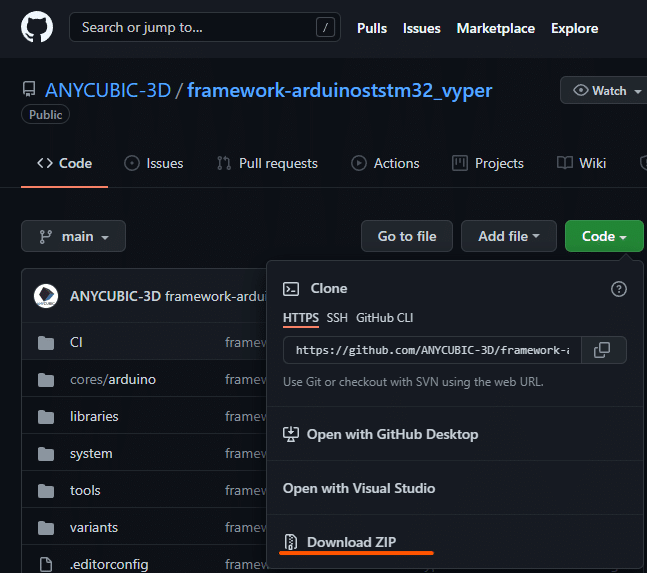Click the Actions play icon
The height and width of the screenshot is (573, 647).
tap(359, 163)
